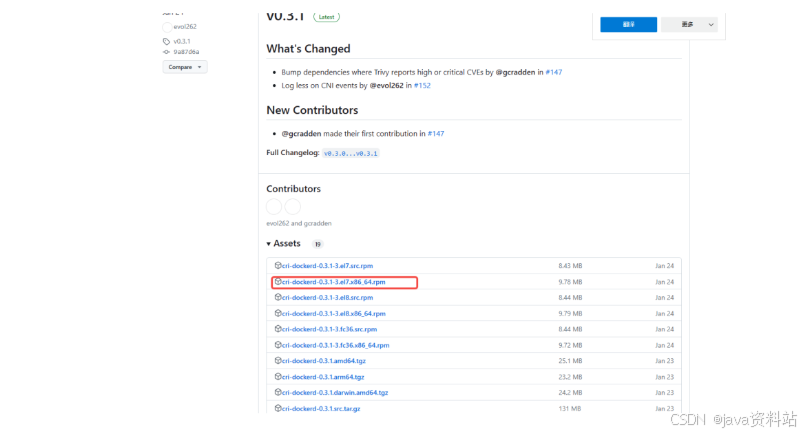Open #147 link in first contribution line
The image size is (811, 435).
click(435, 133)
